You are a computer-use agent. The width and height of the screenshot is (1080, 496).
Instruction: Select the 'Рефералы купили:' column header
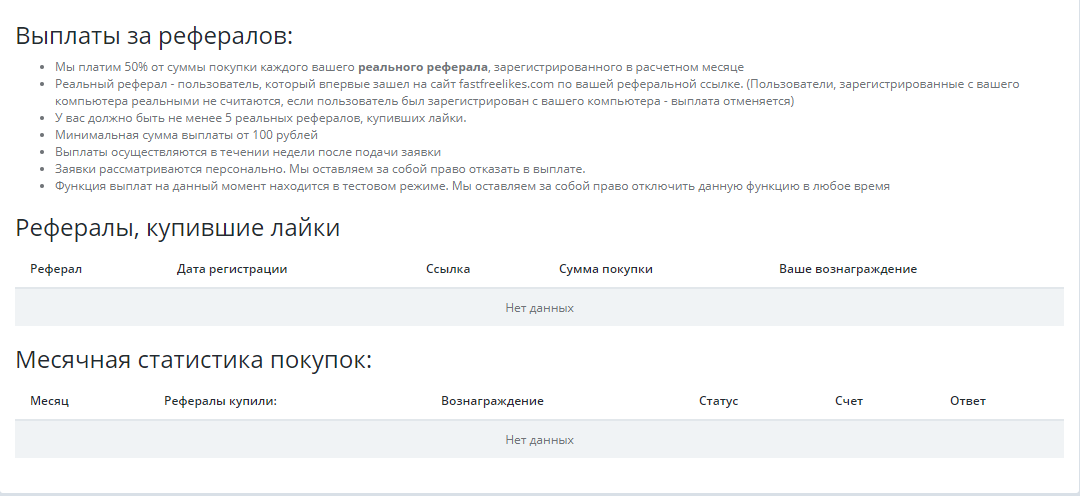220,401
